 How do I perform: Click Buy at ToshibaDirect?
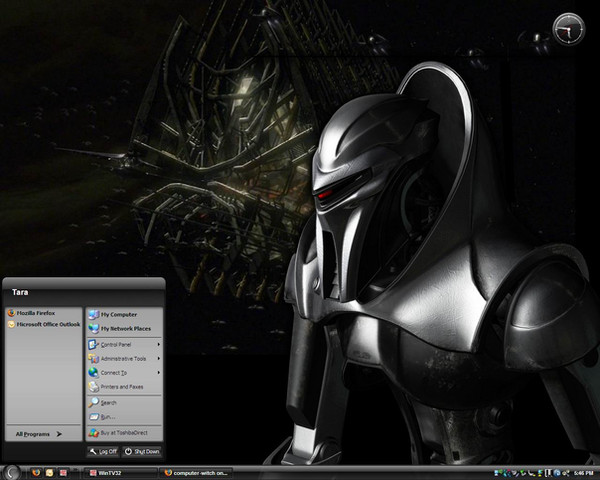click(122, 433)
